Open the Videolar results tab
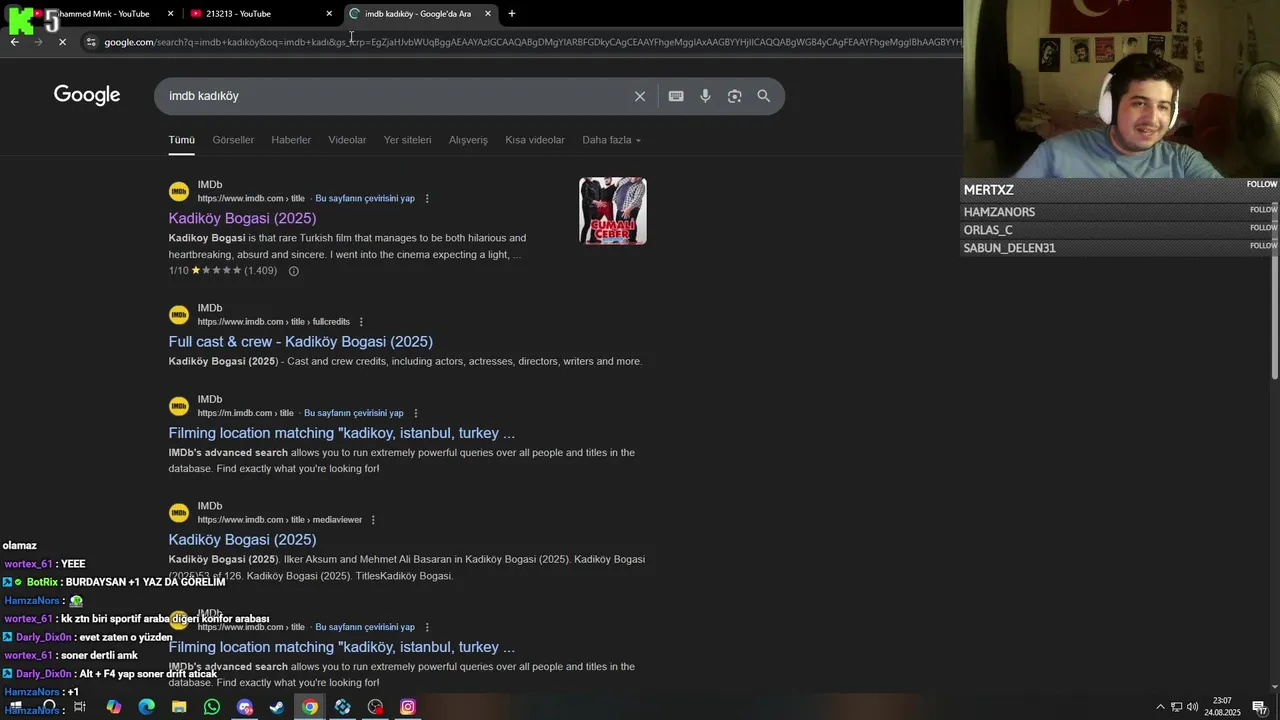 point(347,140)
